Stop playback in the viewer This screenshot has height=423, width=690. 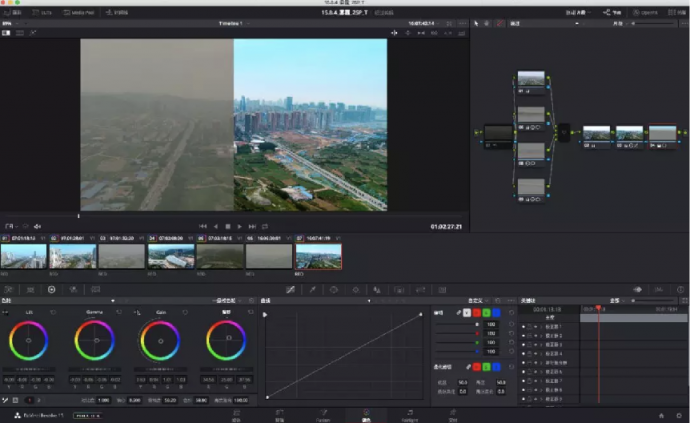pyautogui.click(x=228, y=226)
